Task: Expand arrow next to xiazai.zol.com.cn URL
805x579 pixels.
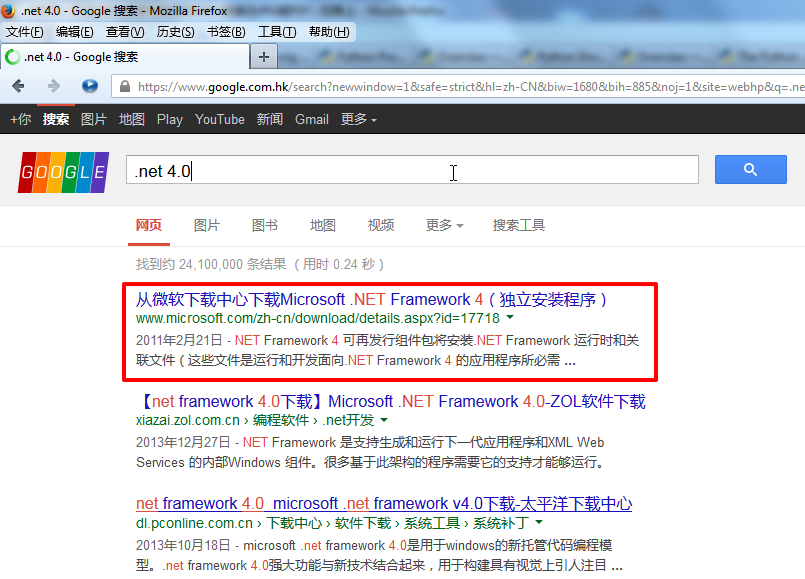Action: point(384,420)
